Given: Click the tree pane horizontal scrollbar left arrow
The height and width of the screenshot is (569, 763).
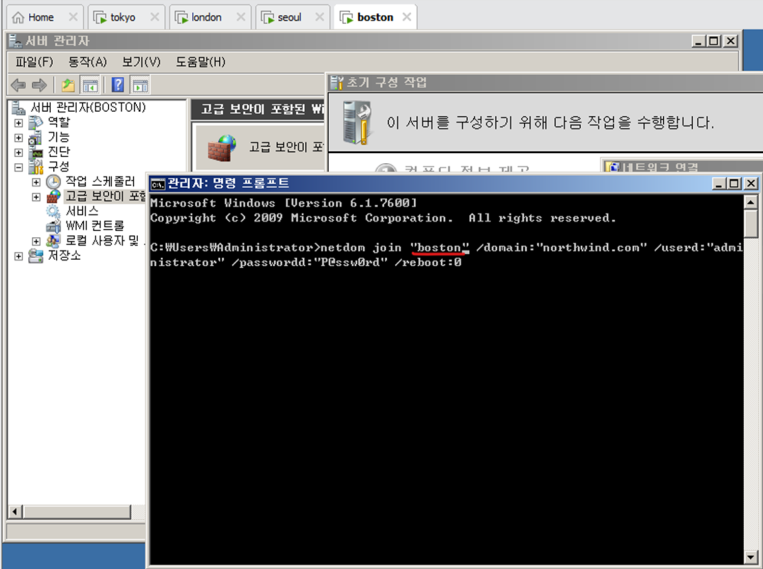Looking at the screenshot, I should tap(15, 512).
